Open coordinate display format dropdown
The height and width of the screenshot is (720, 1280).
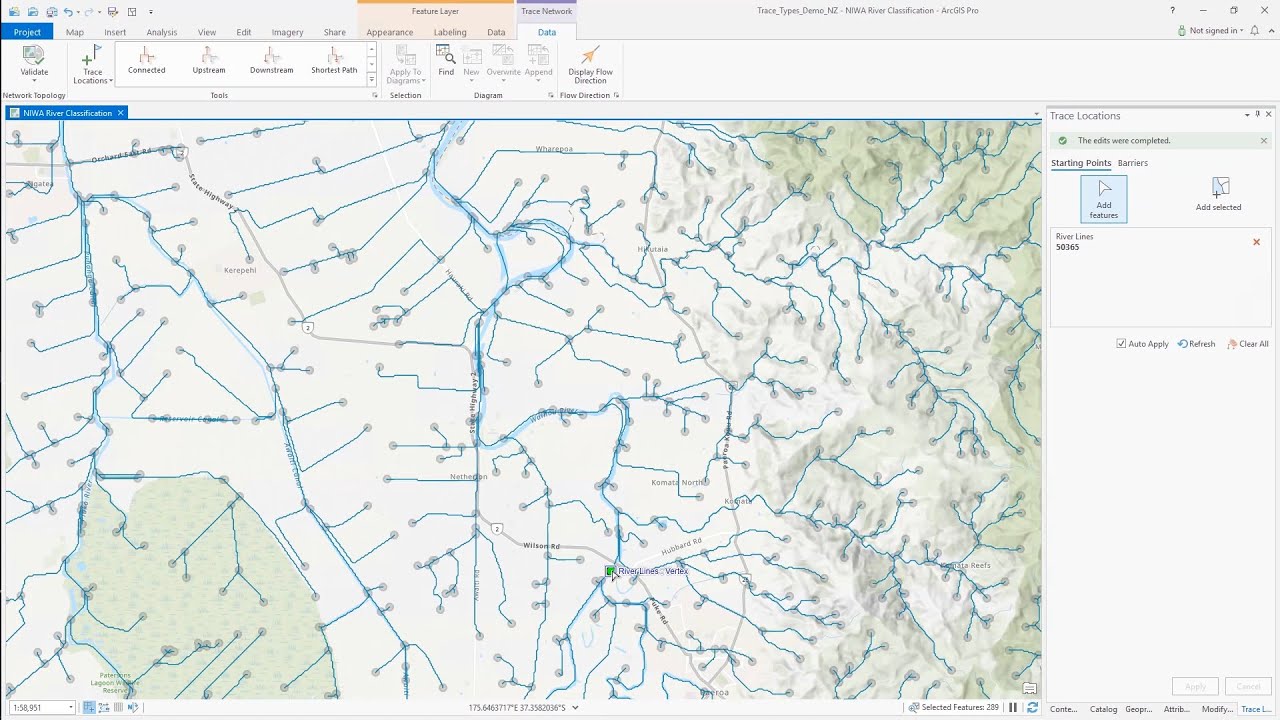point(575,708)
